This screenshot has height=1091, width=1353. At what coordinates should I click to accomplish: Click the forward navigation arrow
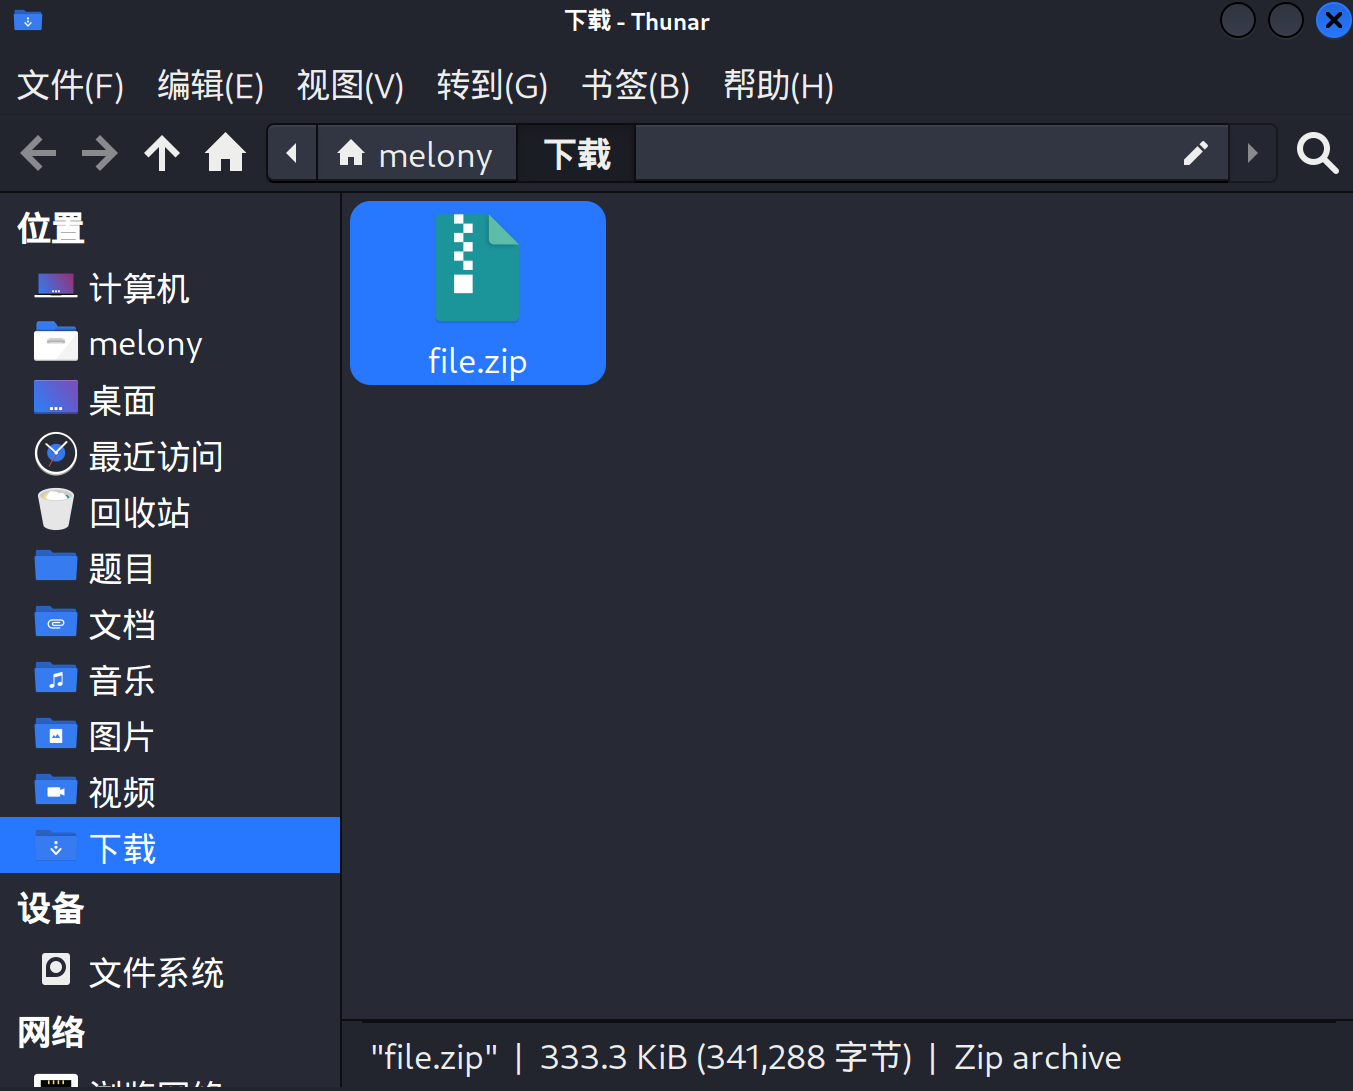[x=100, y=154]
